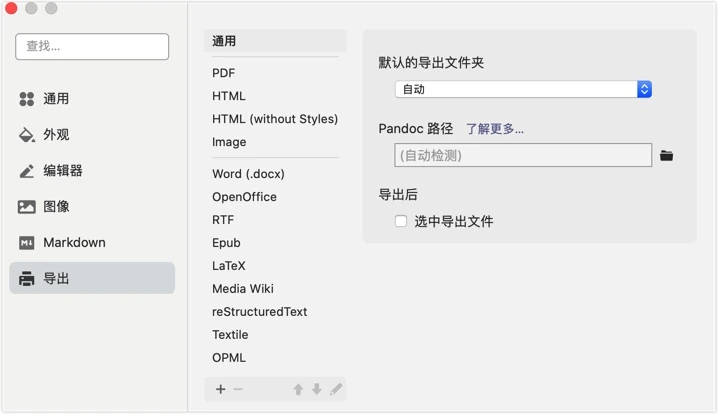
Task: Select 通用 in export list
Action: (275, 41)
